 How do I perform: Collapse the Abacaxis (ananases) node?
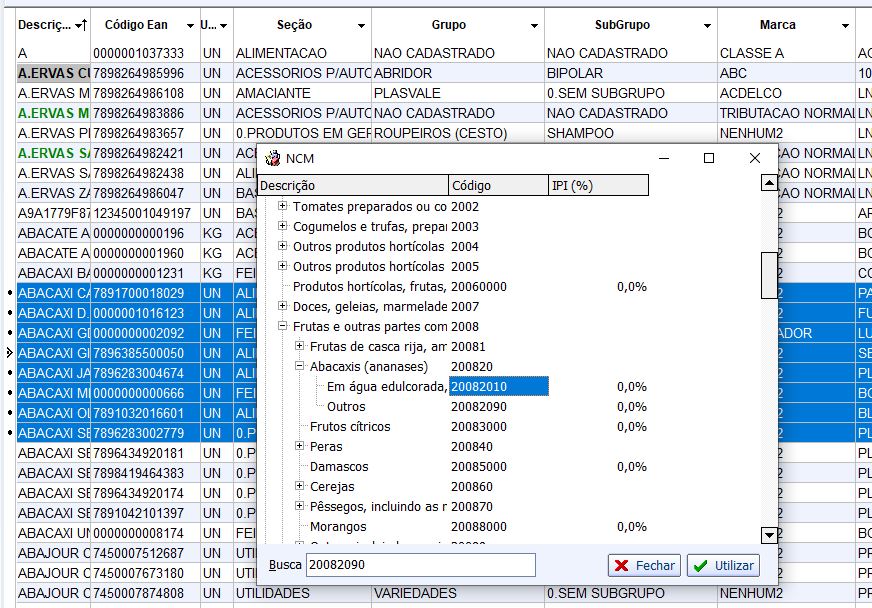pos(300,367)
